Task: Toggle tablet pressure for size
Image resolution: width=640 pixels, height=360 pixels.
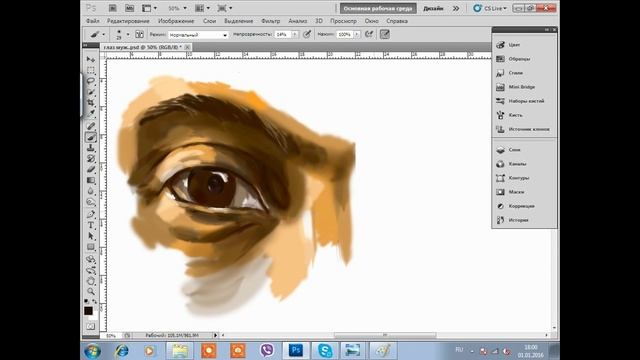Action: pos(384,34)
